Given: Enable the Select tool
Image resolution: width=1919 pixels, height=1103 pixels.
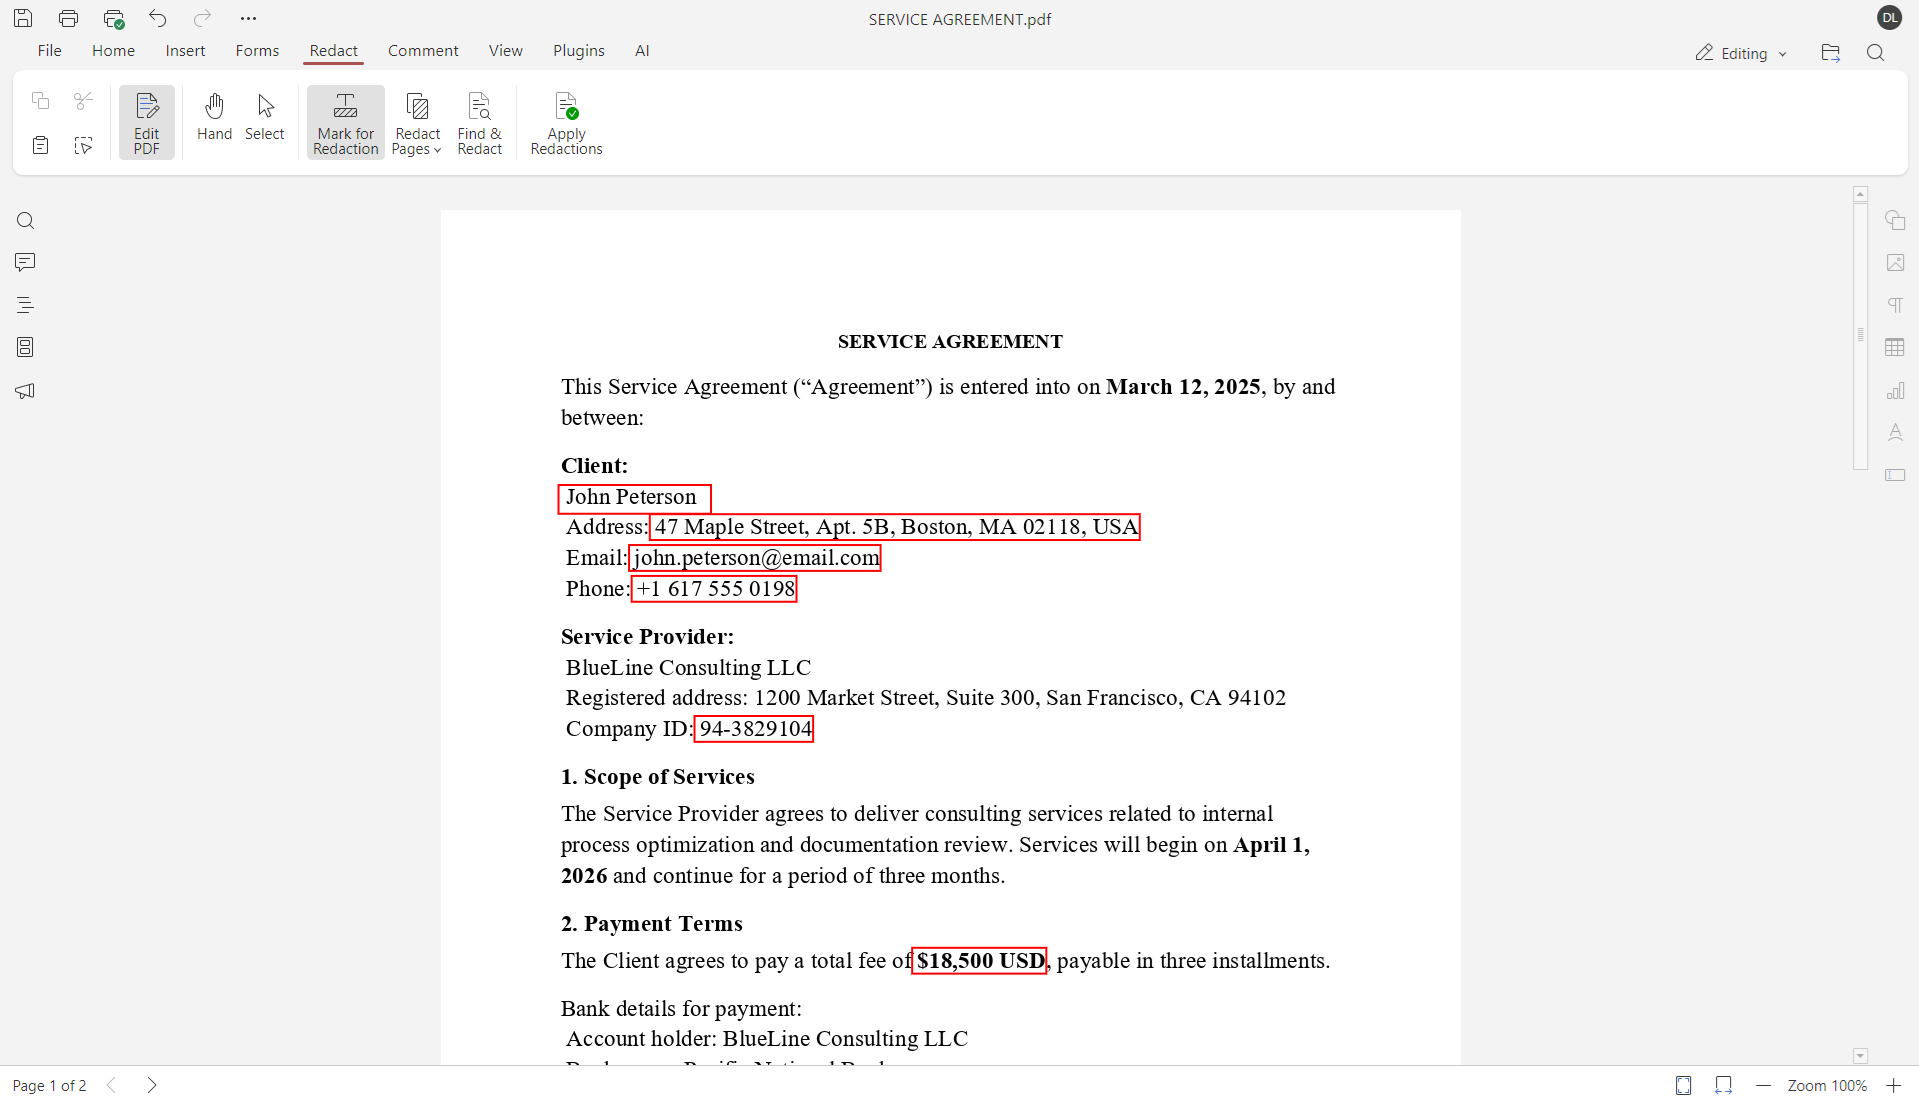Looking at the screenshot, I should [264, 117].
